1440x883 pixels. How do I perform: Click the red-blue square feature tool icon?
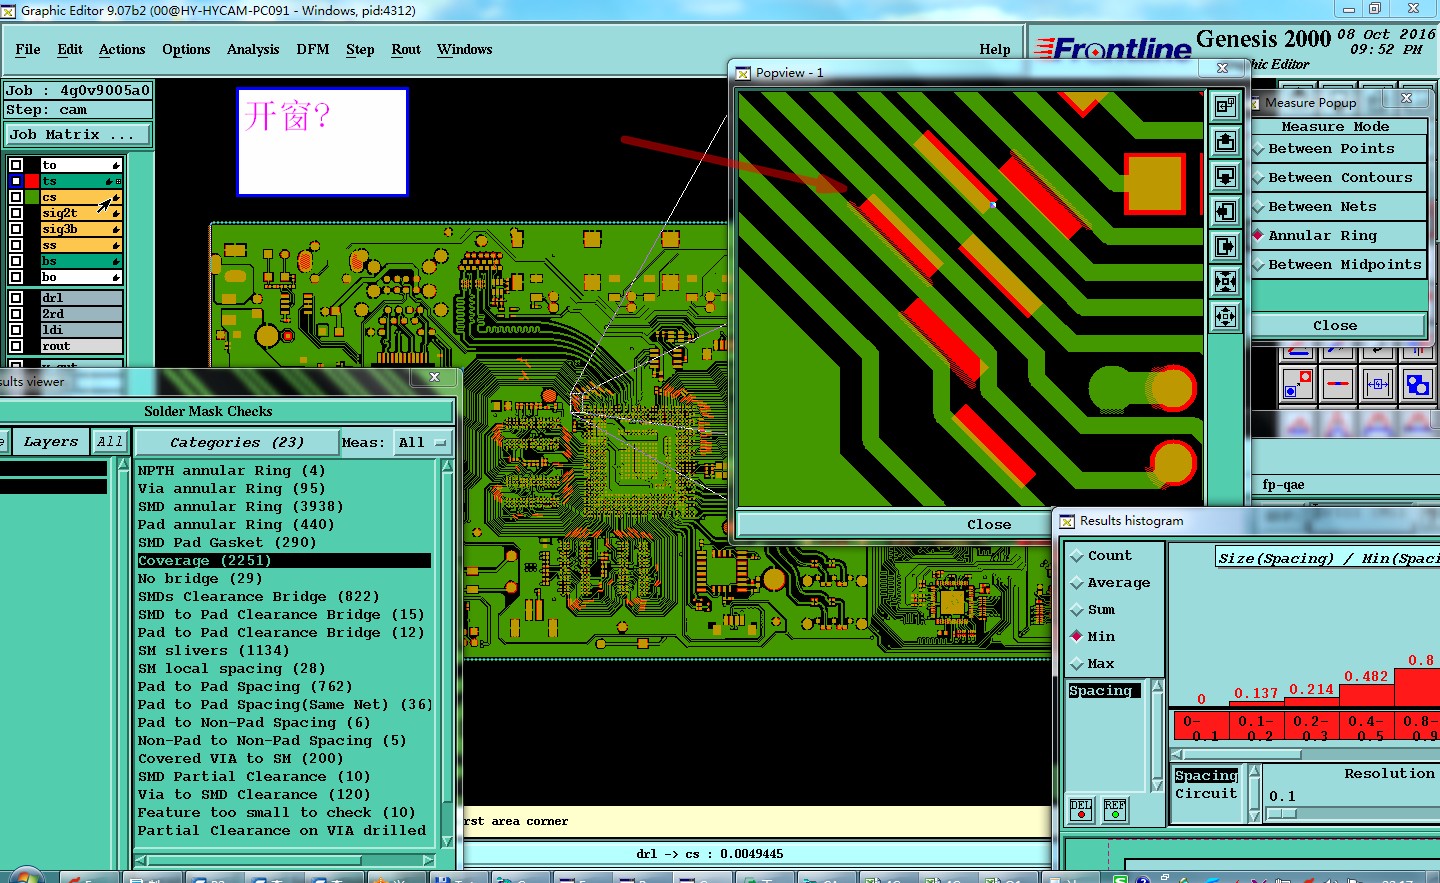(x=1297, y=383)
